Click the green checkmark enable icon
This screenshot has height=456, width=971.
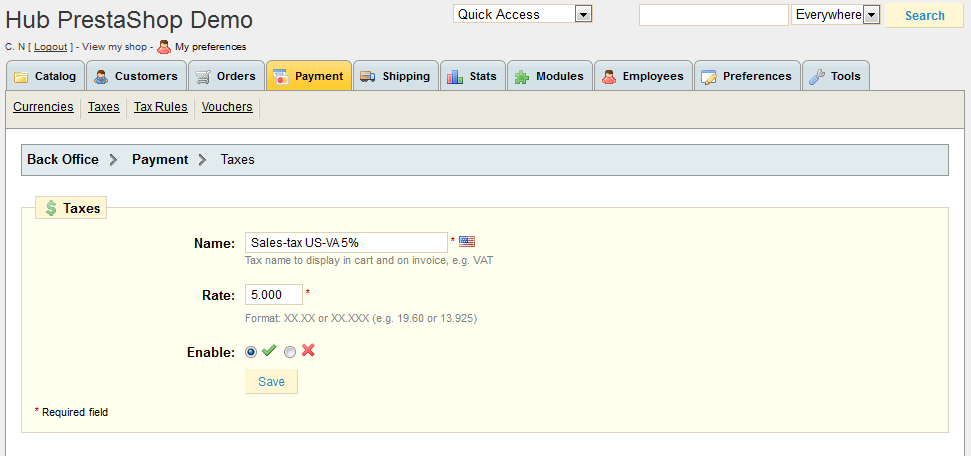[x=269, y=351]
